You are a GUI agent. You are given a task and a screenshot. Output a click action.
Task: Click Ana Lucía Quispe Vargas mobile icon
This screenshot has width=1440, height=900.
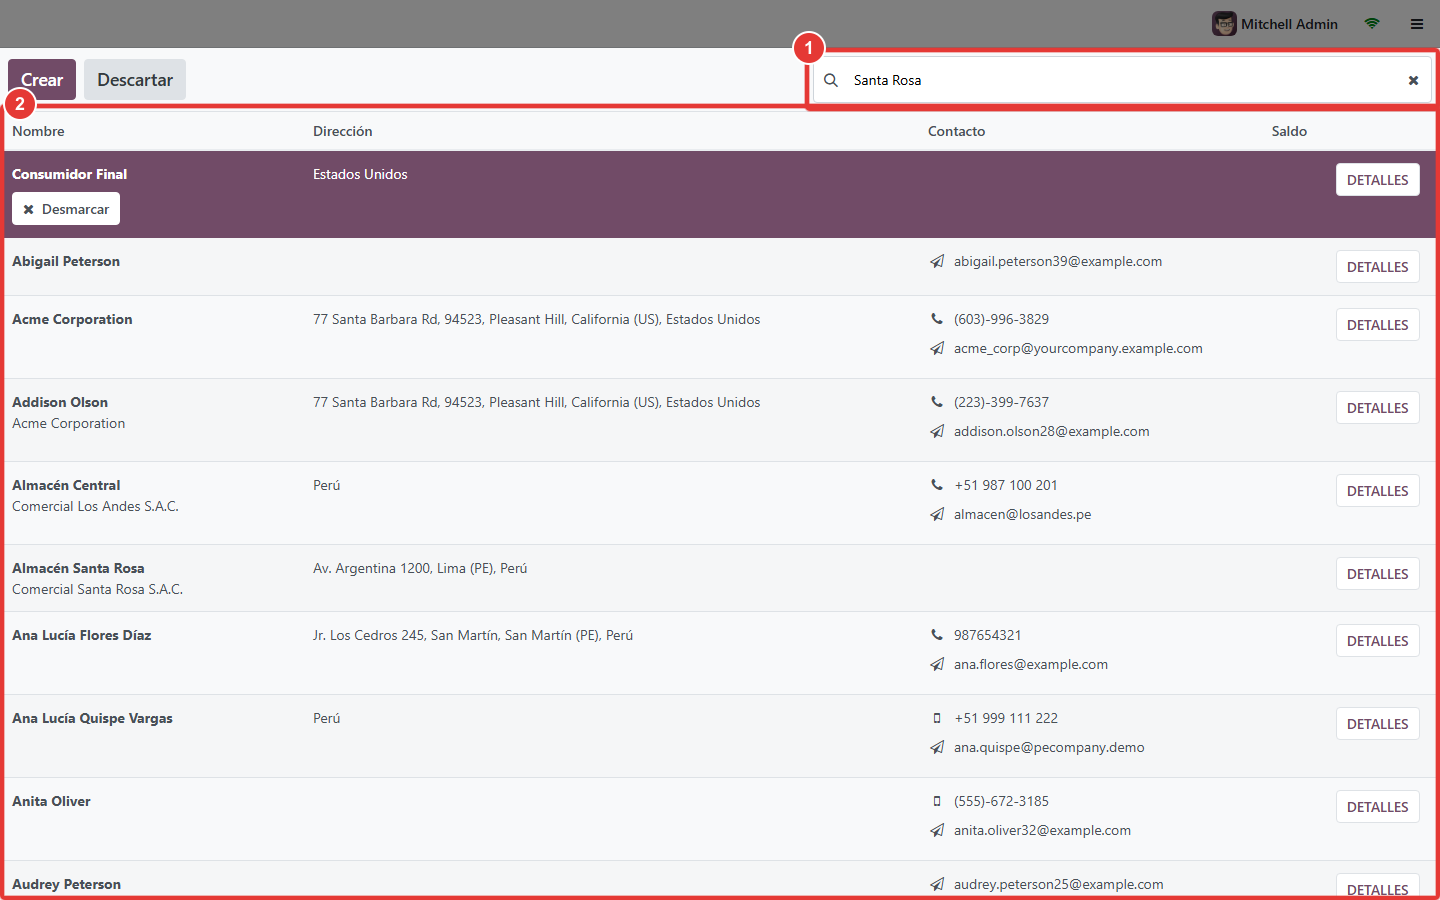(937, 718)
